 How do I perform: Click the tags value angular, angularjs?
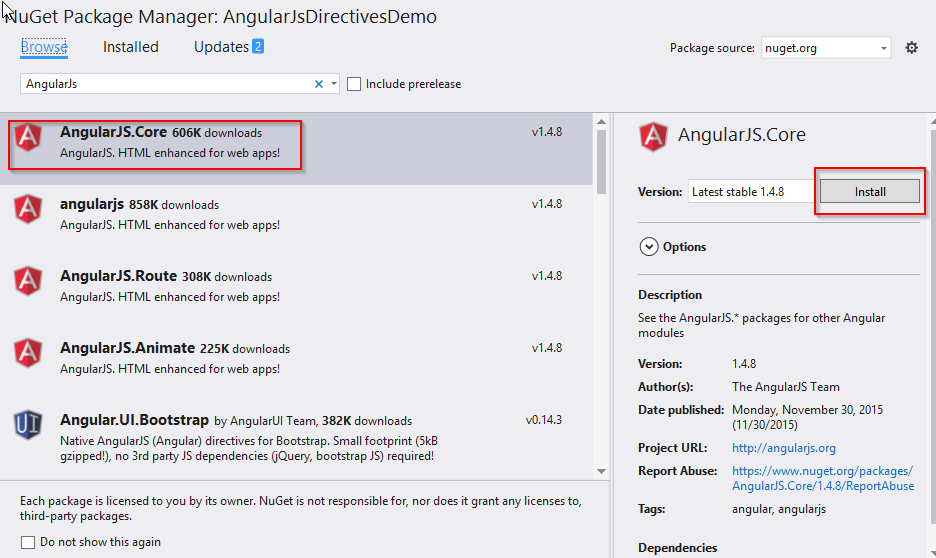779,509
